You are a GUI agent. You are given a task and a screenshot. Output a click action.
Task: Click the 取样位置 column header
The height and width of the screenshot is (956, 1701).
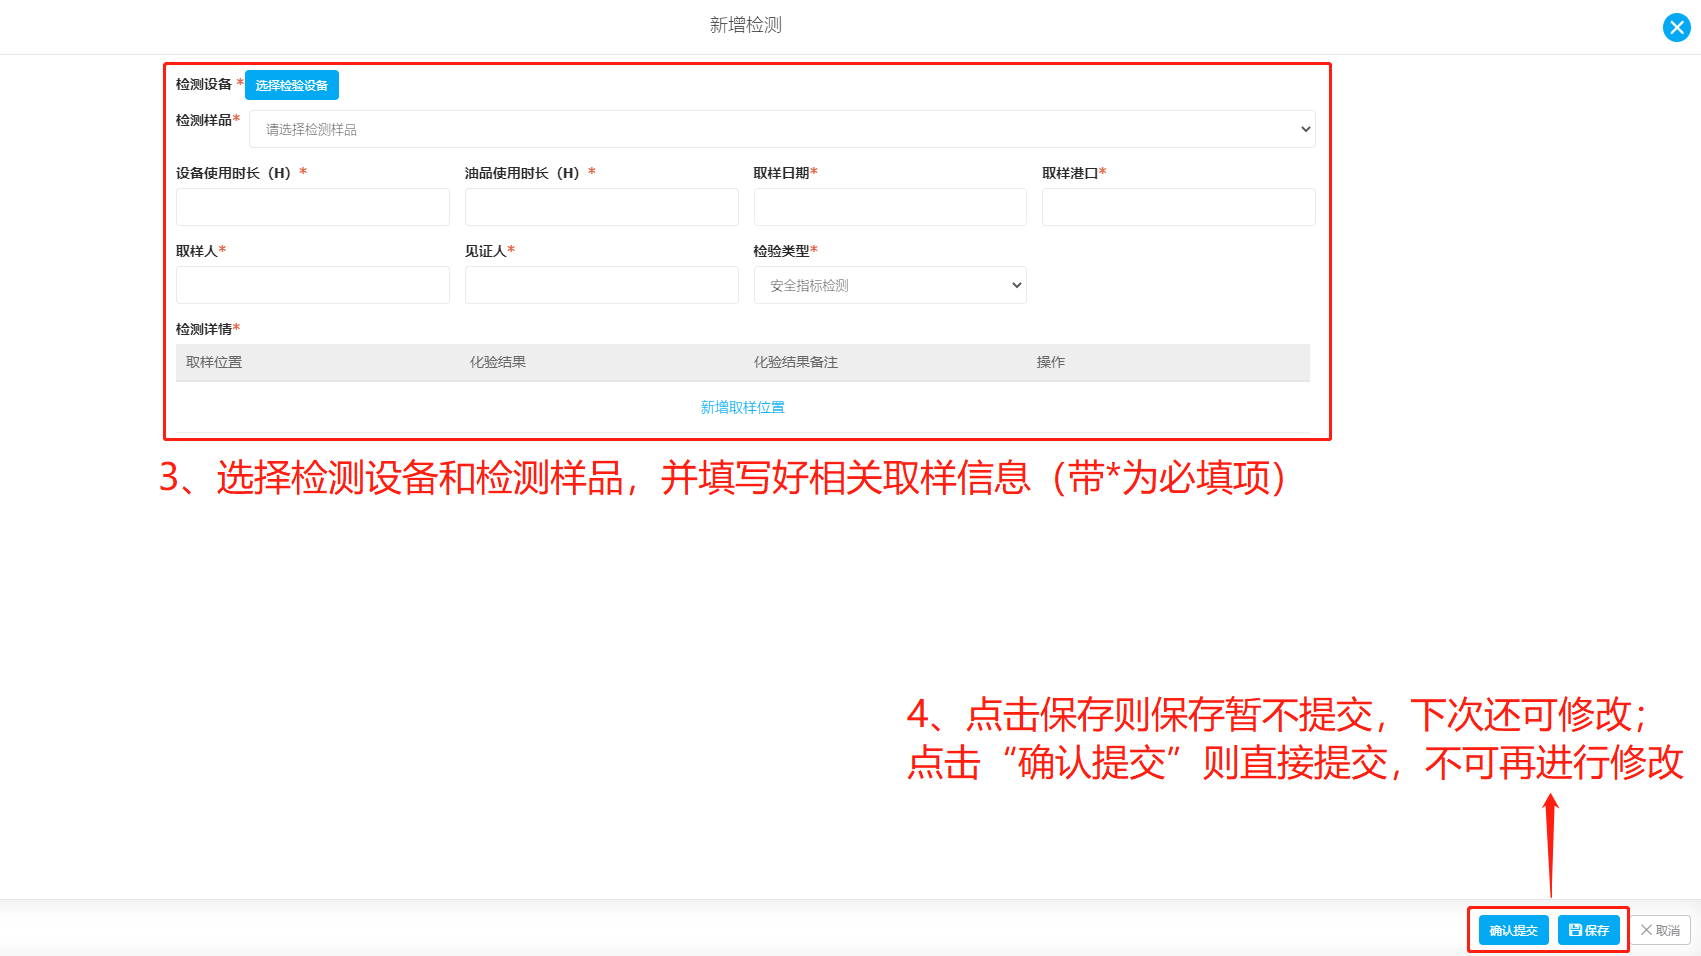point(214,362)
